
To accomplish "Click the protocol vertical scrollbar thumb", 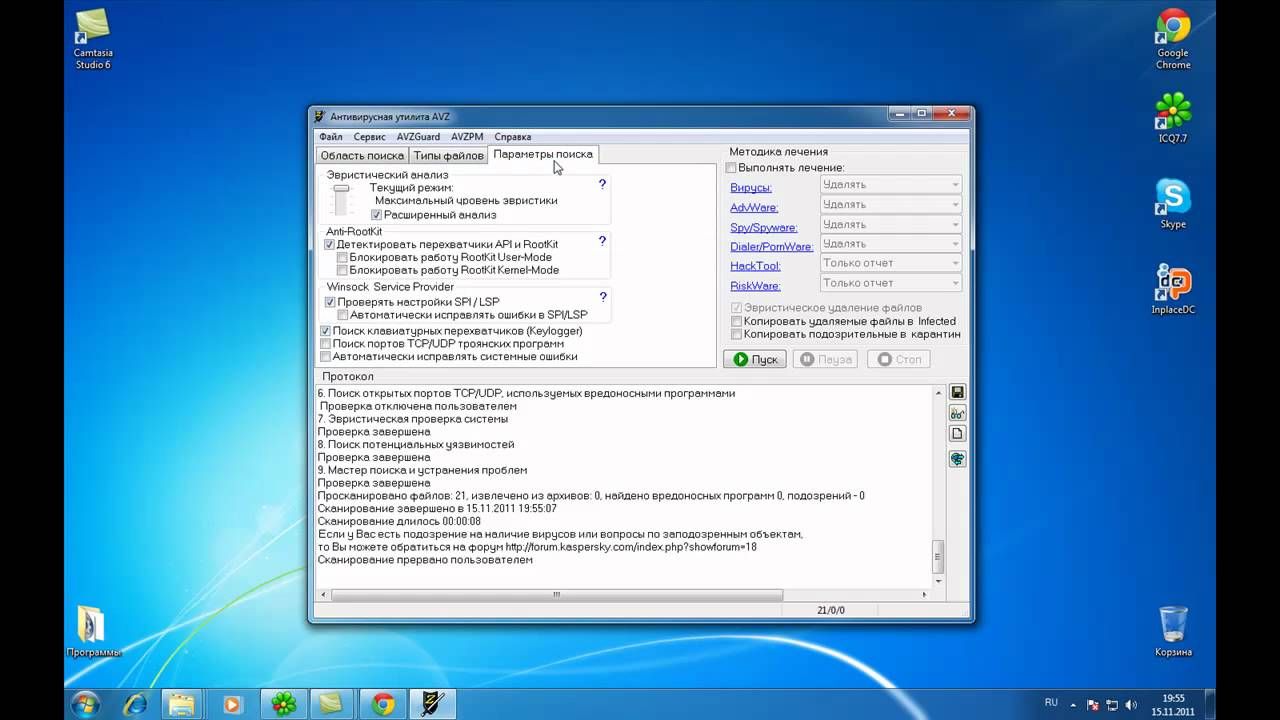I will [x=938, y=556].
